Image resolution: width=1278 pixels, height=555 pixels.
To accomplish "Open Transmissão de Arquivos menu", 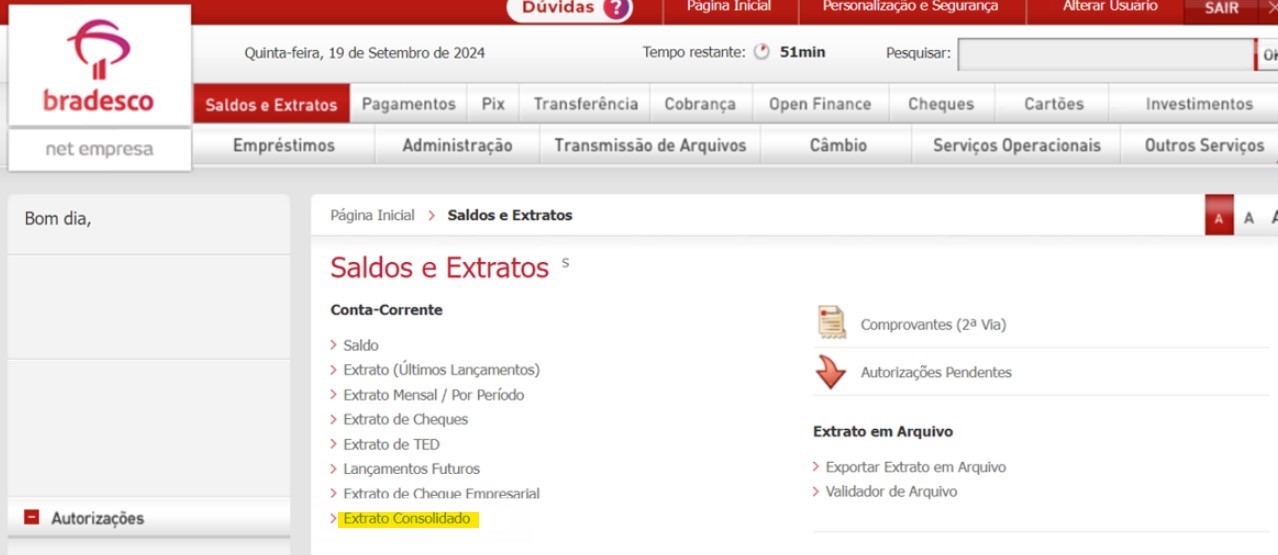I will tap(650, 145).
